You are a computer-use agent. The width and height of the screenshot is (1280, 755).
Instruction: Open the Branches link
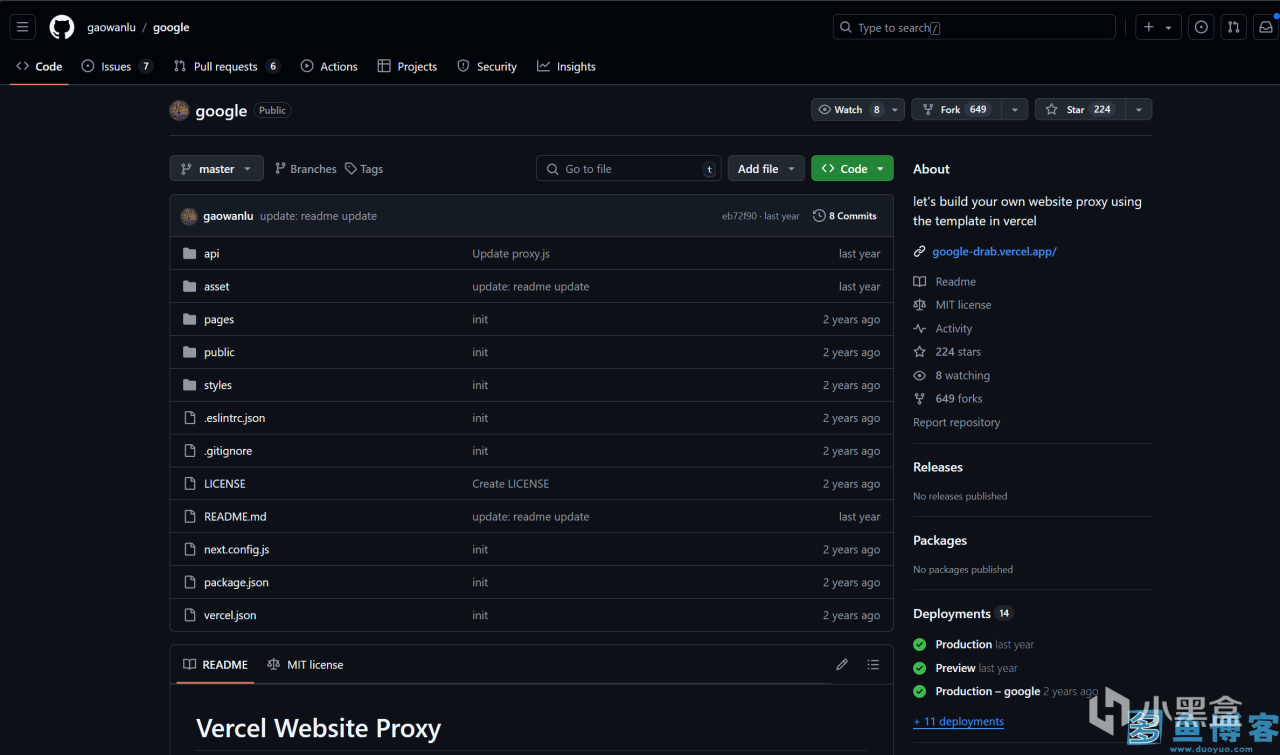306,169
